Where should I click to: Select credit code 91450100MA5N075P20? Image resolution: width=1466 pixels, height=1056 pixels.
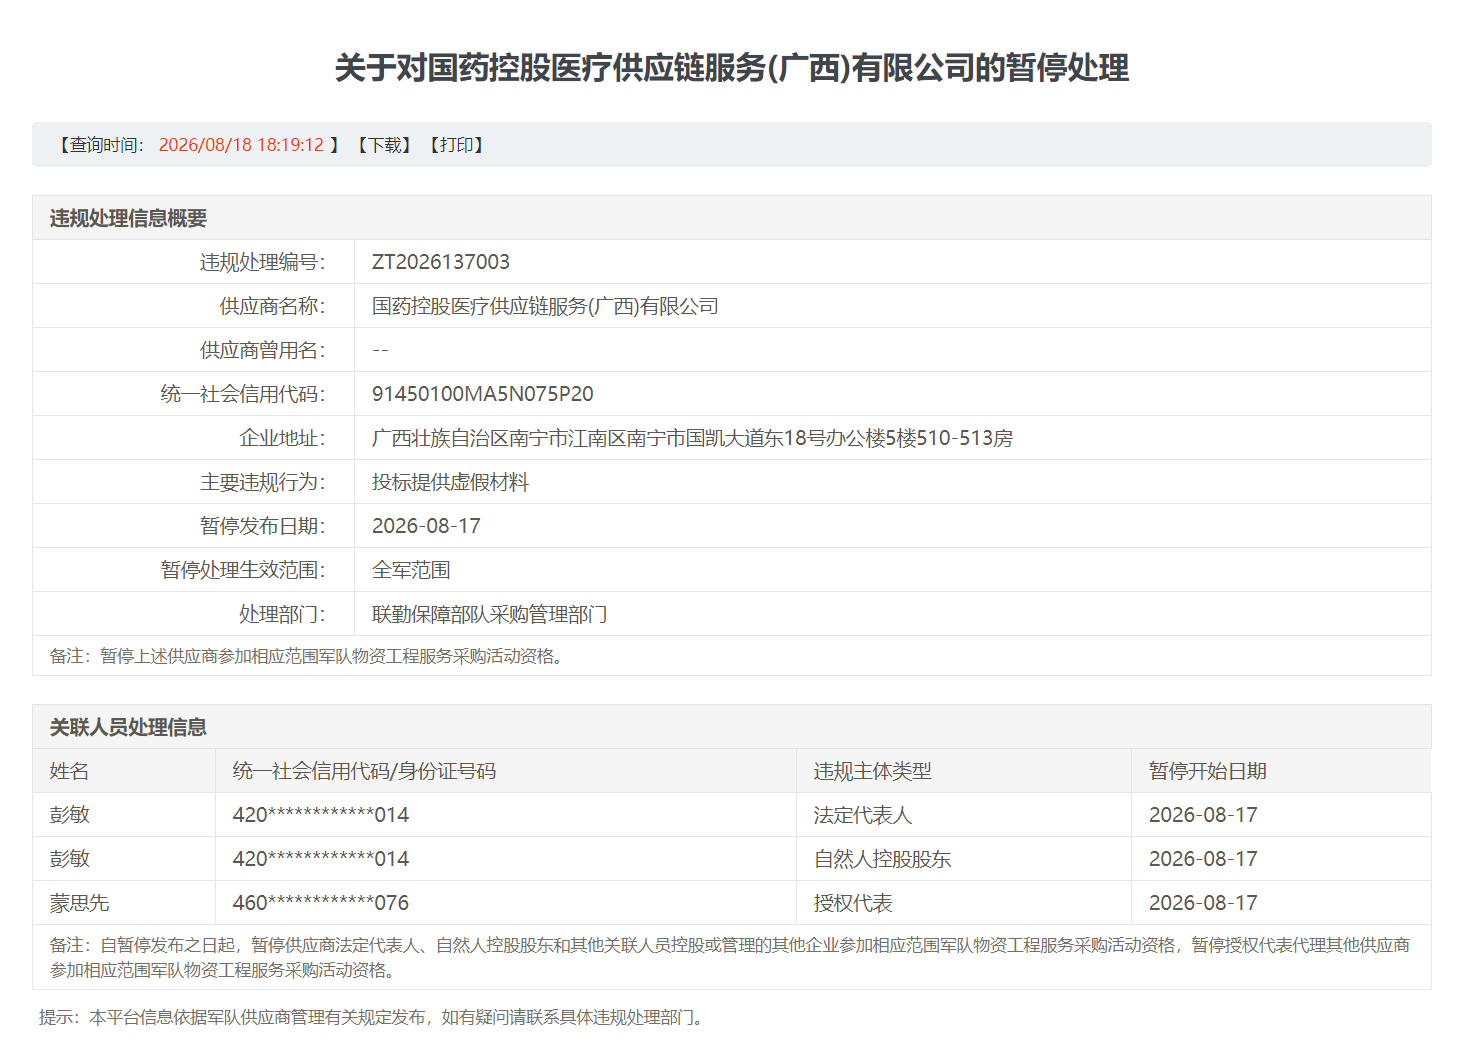coord(483,394)
